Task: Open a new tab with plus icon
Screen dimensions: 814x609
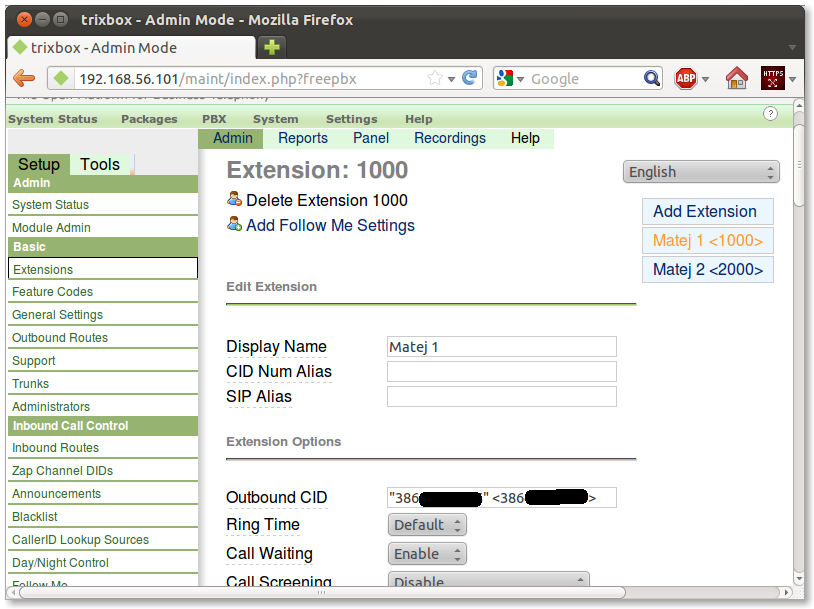Action: click(x=272, y=47)
